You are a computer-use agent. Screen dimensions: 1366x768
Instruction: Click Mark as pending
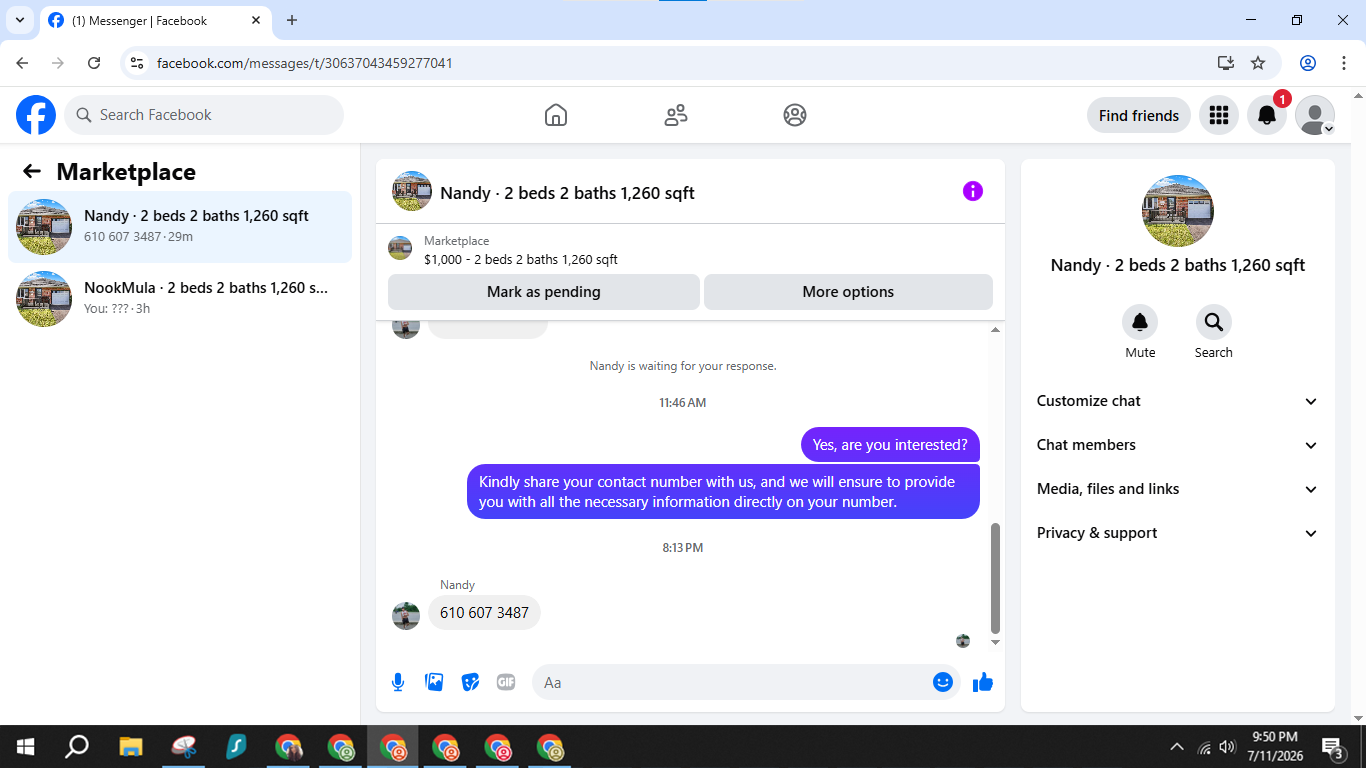point(544,292)
